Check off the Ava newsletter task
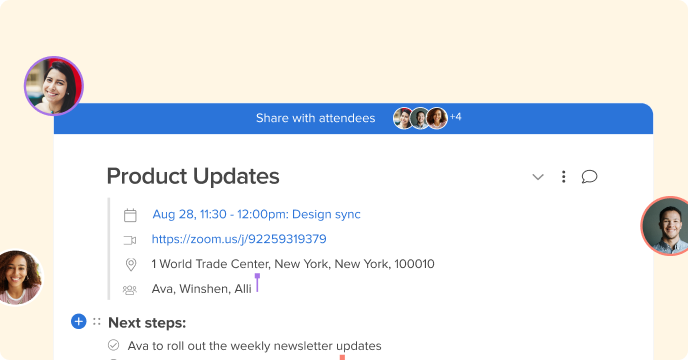 point(113,345)
